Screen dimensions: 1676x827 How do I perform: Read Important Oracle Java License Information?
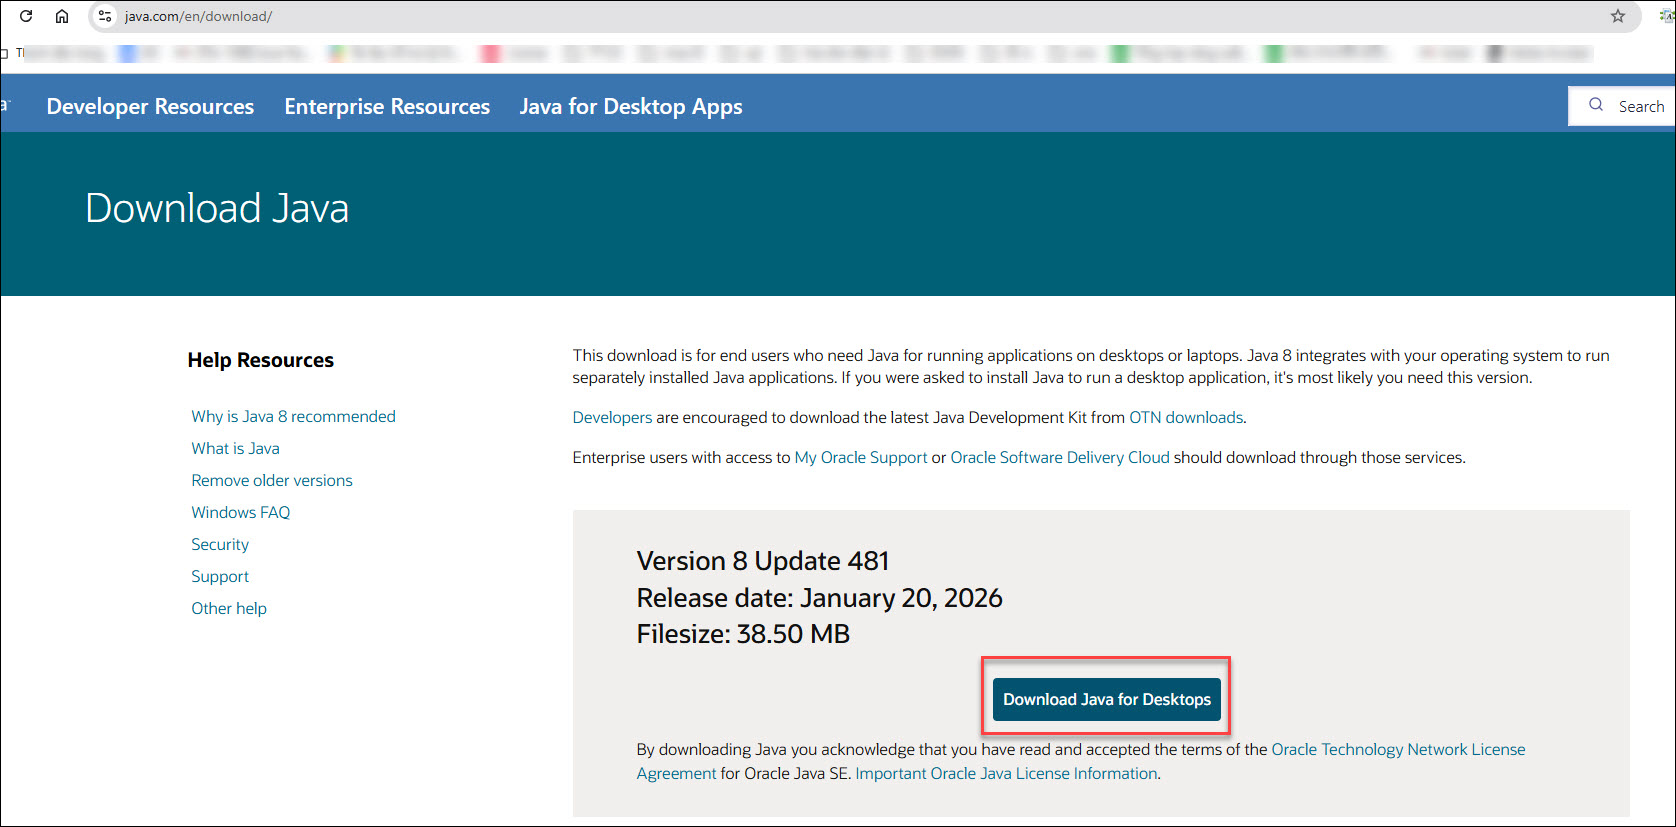pyautogui.click(x=1006, y=773)
